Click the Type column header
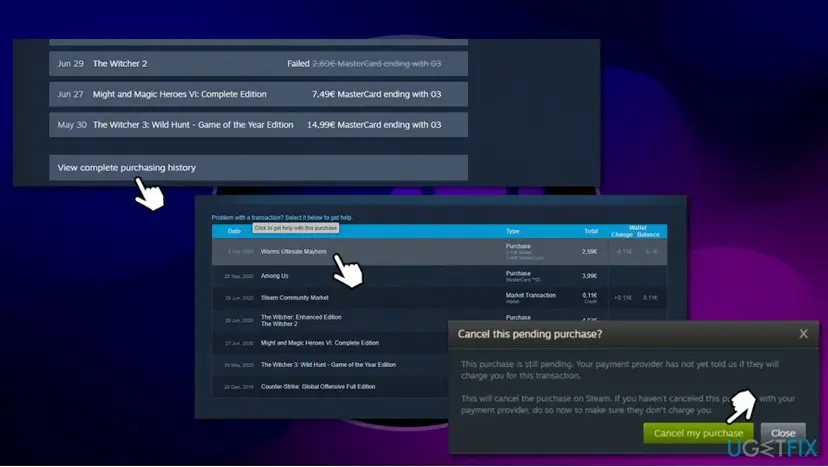 [x=512, y=231]
